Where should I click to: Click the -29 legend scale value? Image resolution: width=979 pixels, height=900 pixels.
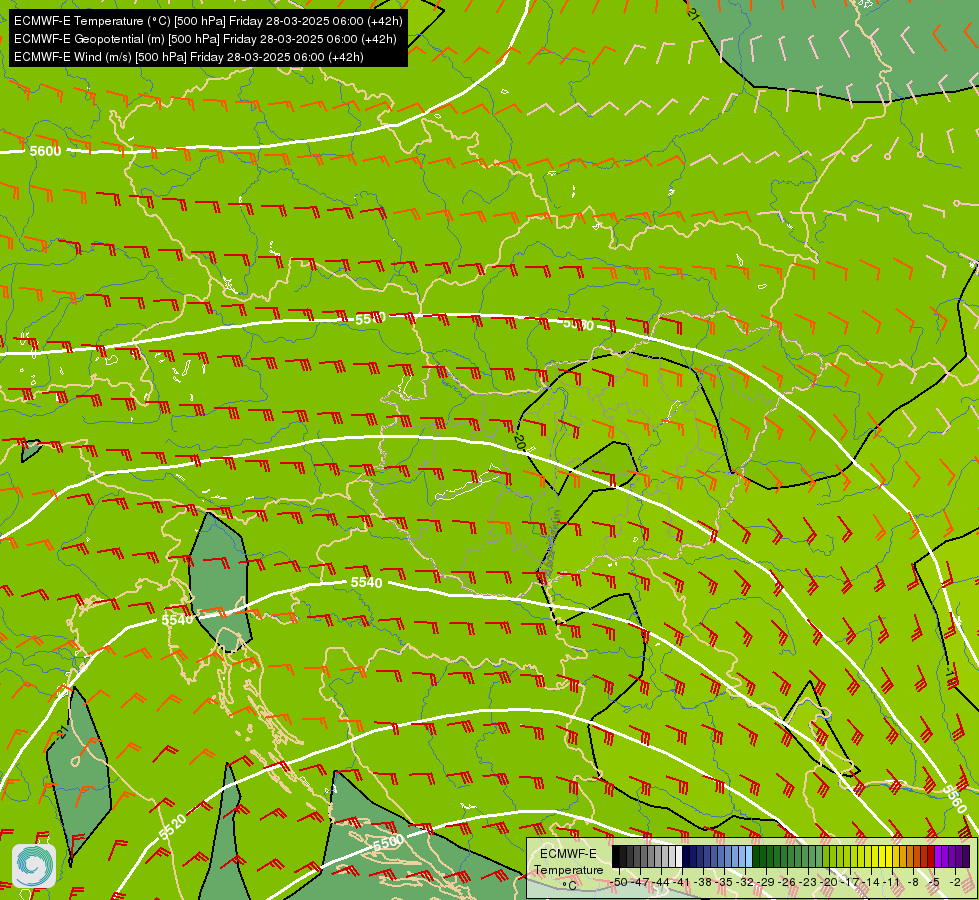click(x=766, y=883)
